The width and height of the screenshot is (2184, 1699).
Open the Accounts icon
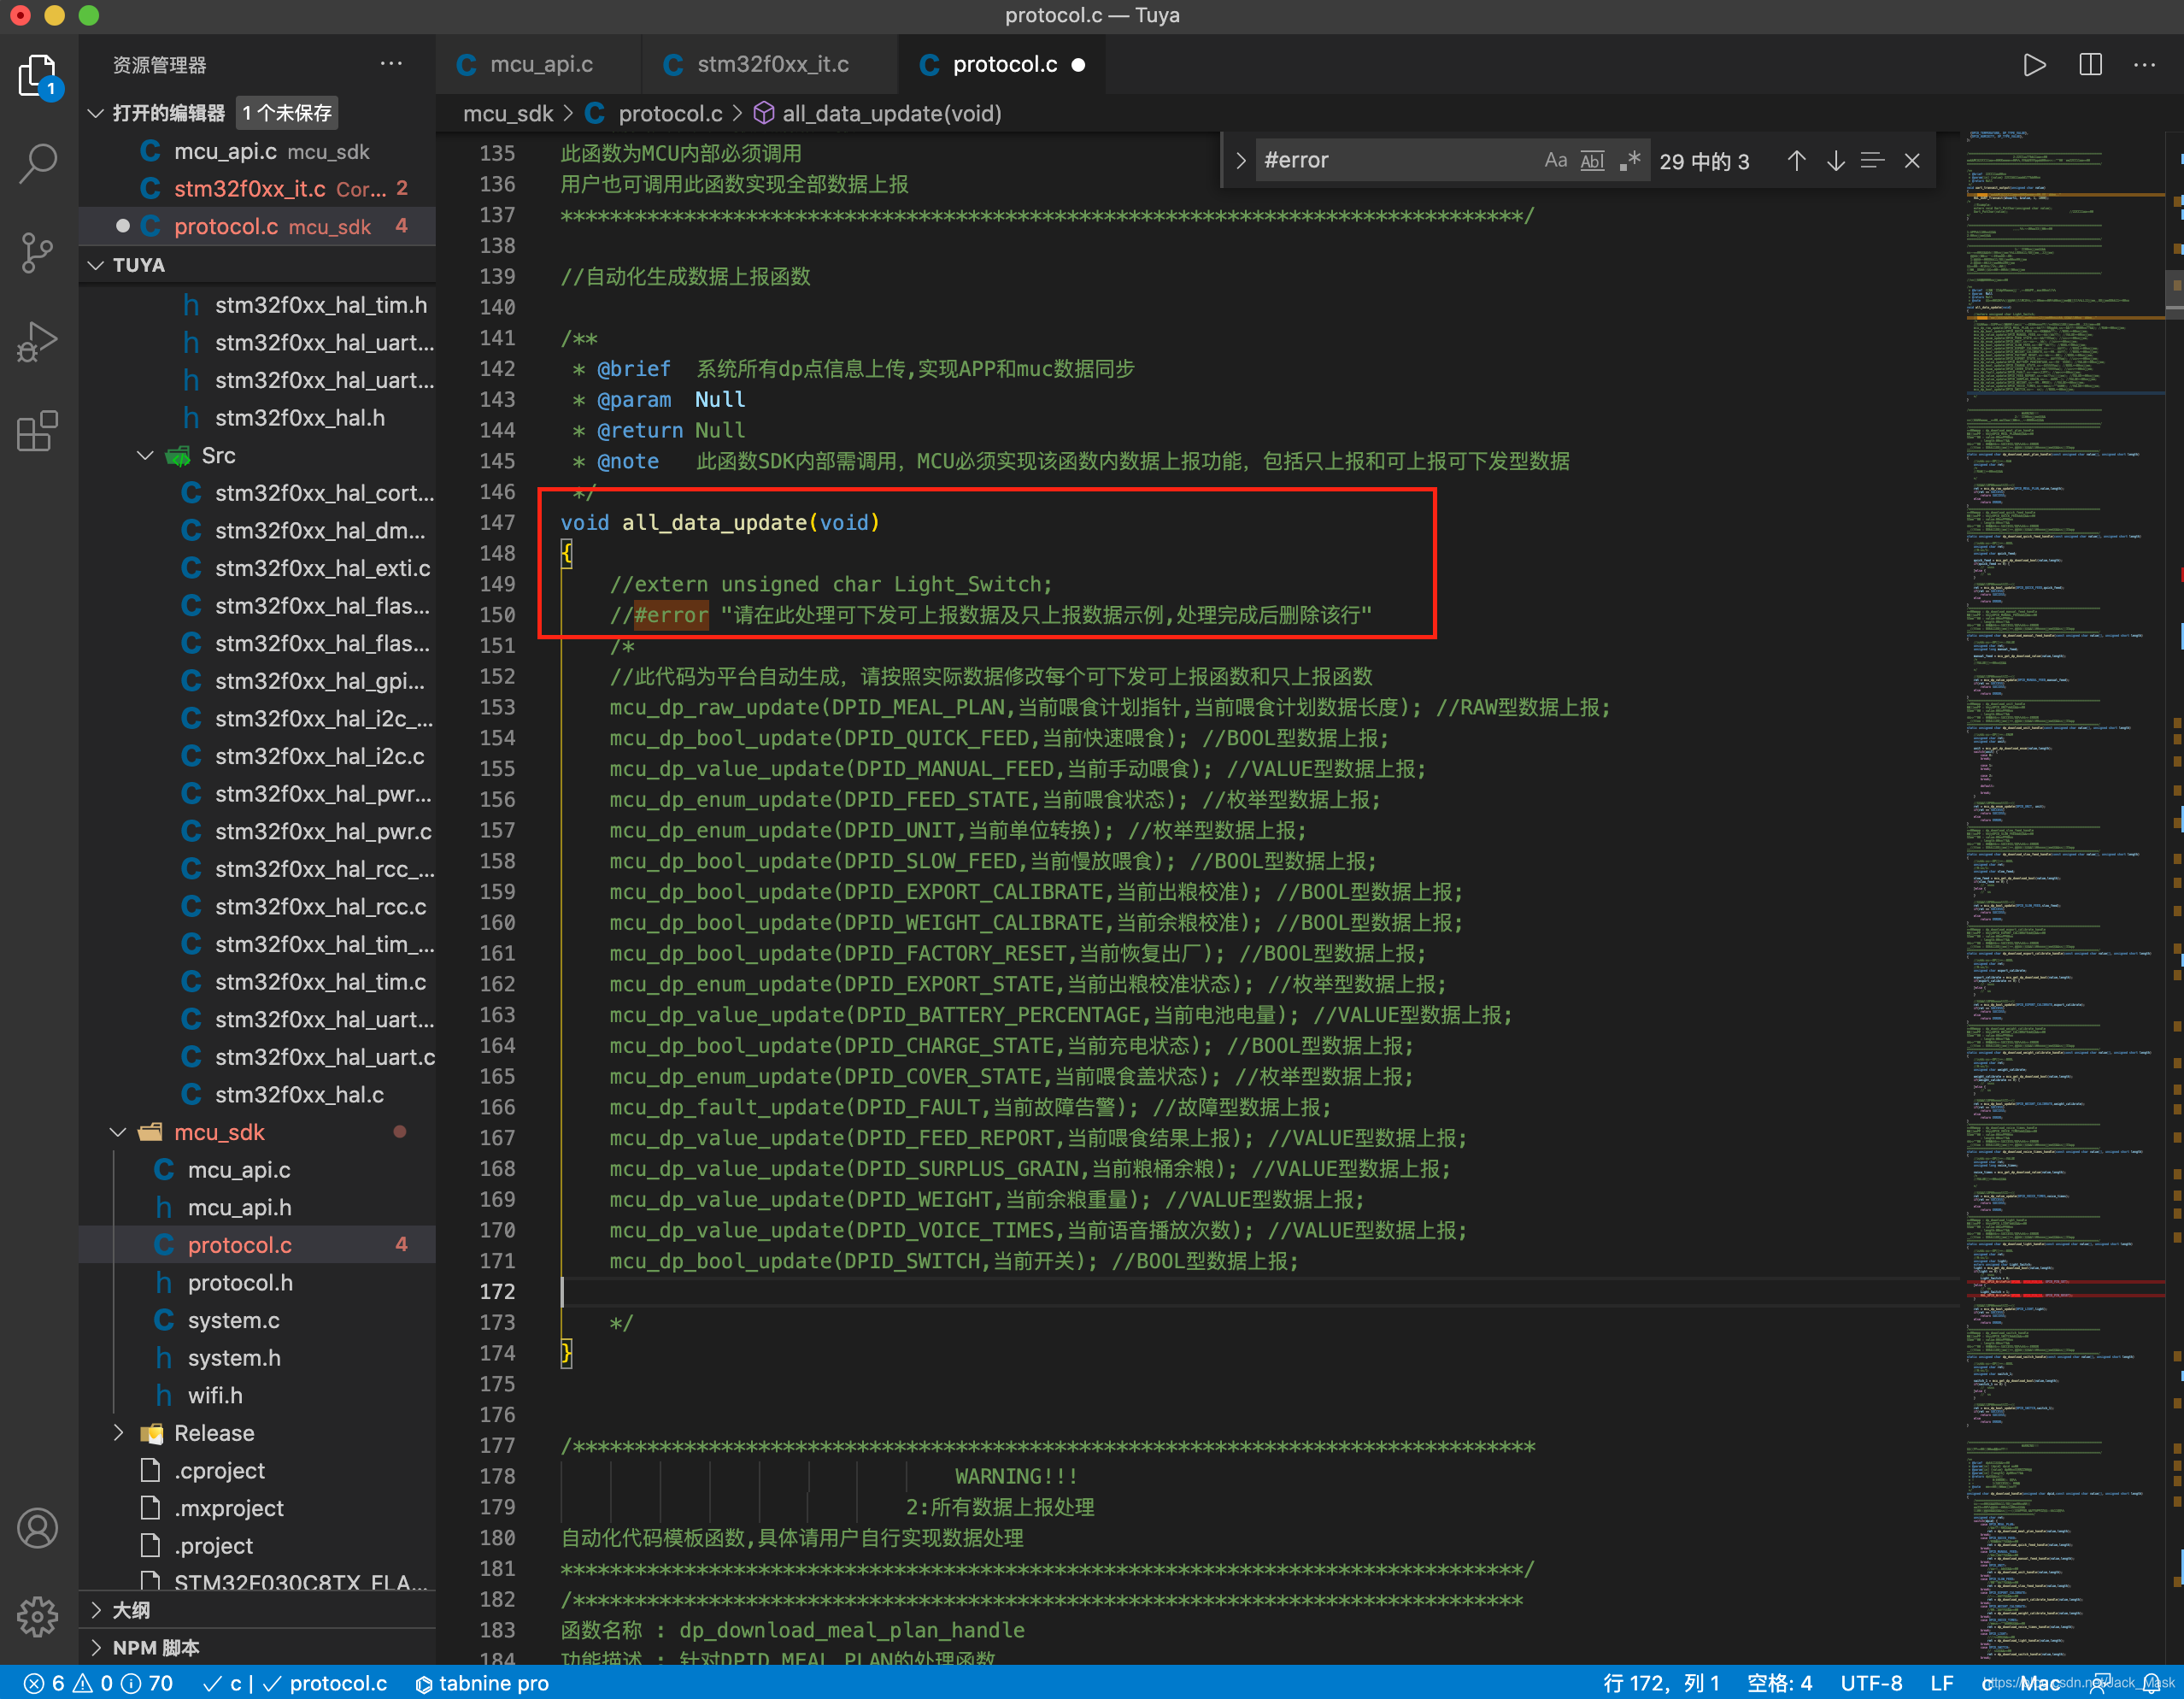click(38, 1528)
